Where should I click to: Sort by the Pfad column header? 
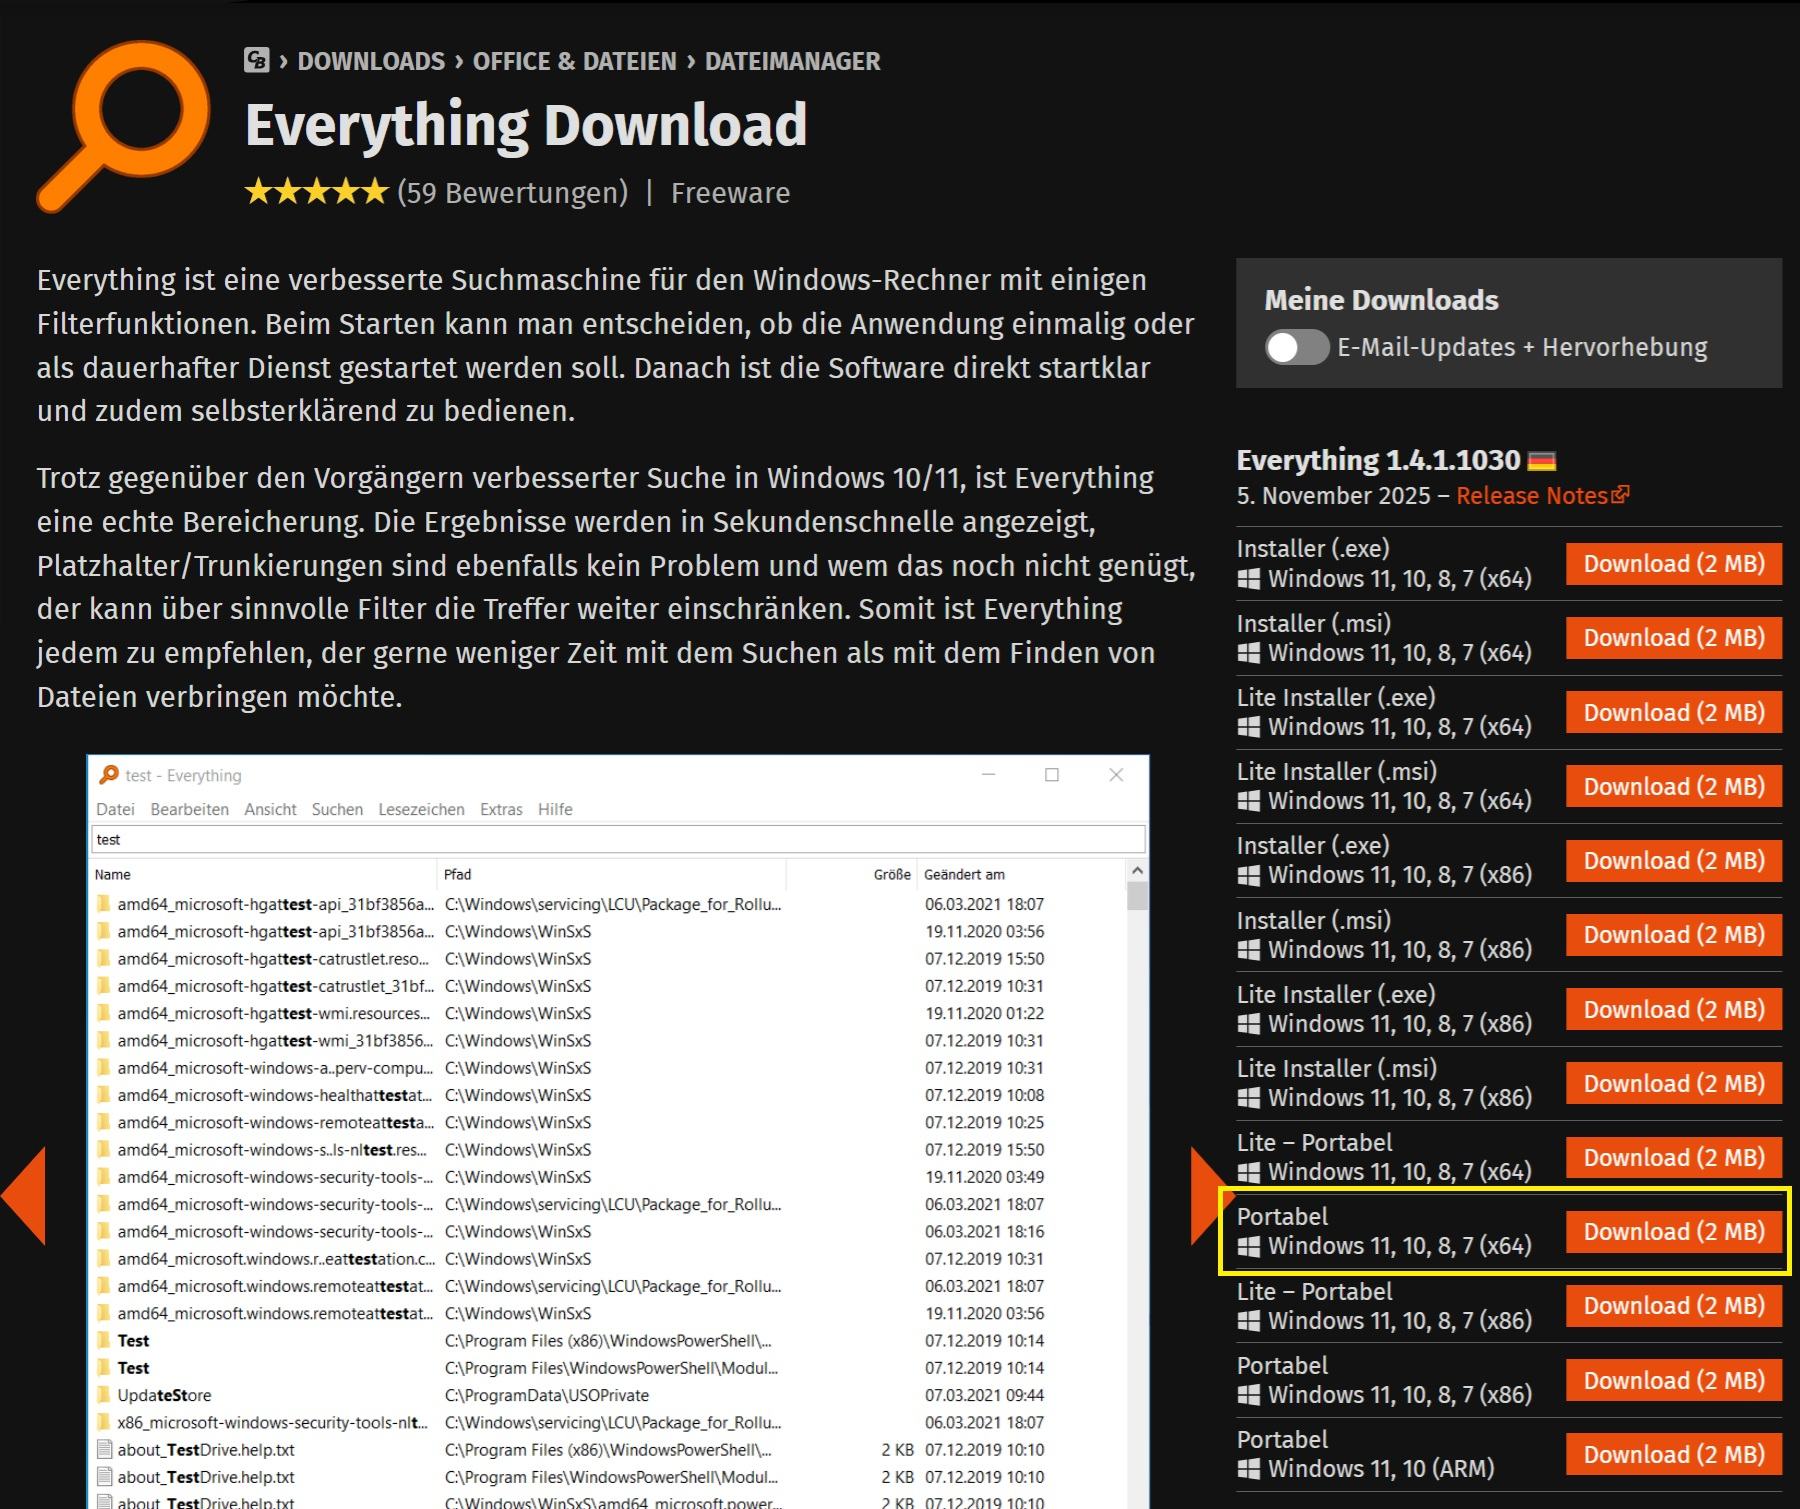point(457,875)
